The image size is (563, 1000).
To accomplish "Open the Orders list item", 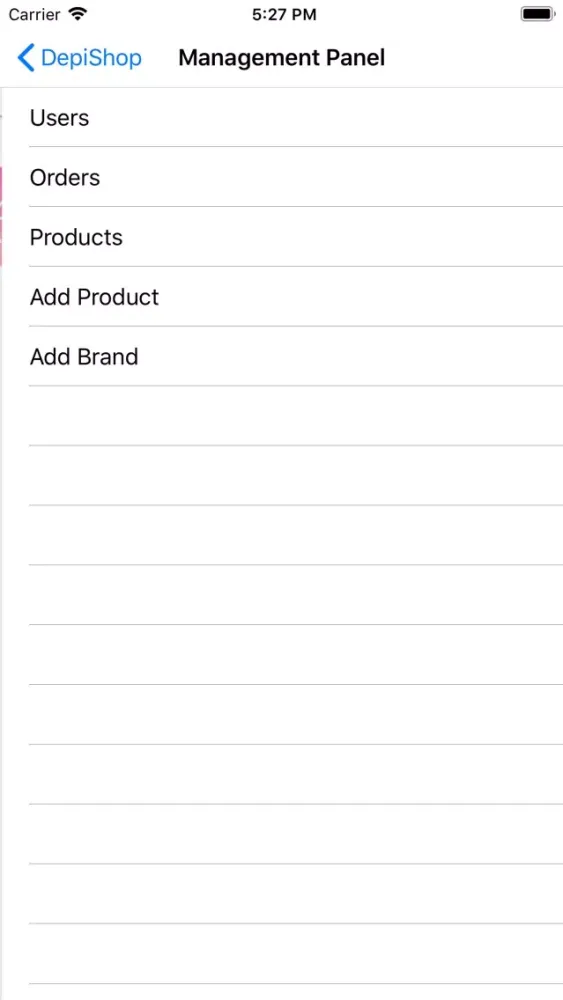I will tap(281, 177).
